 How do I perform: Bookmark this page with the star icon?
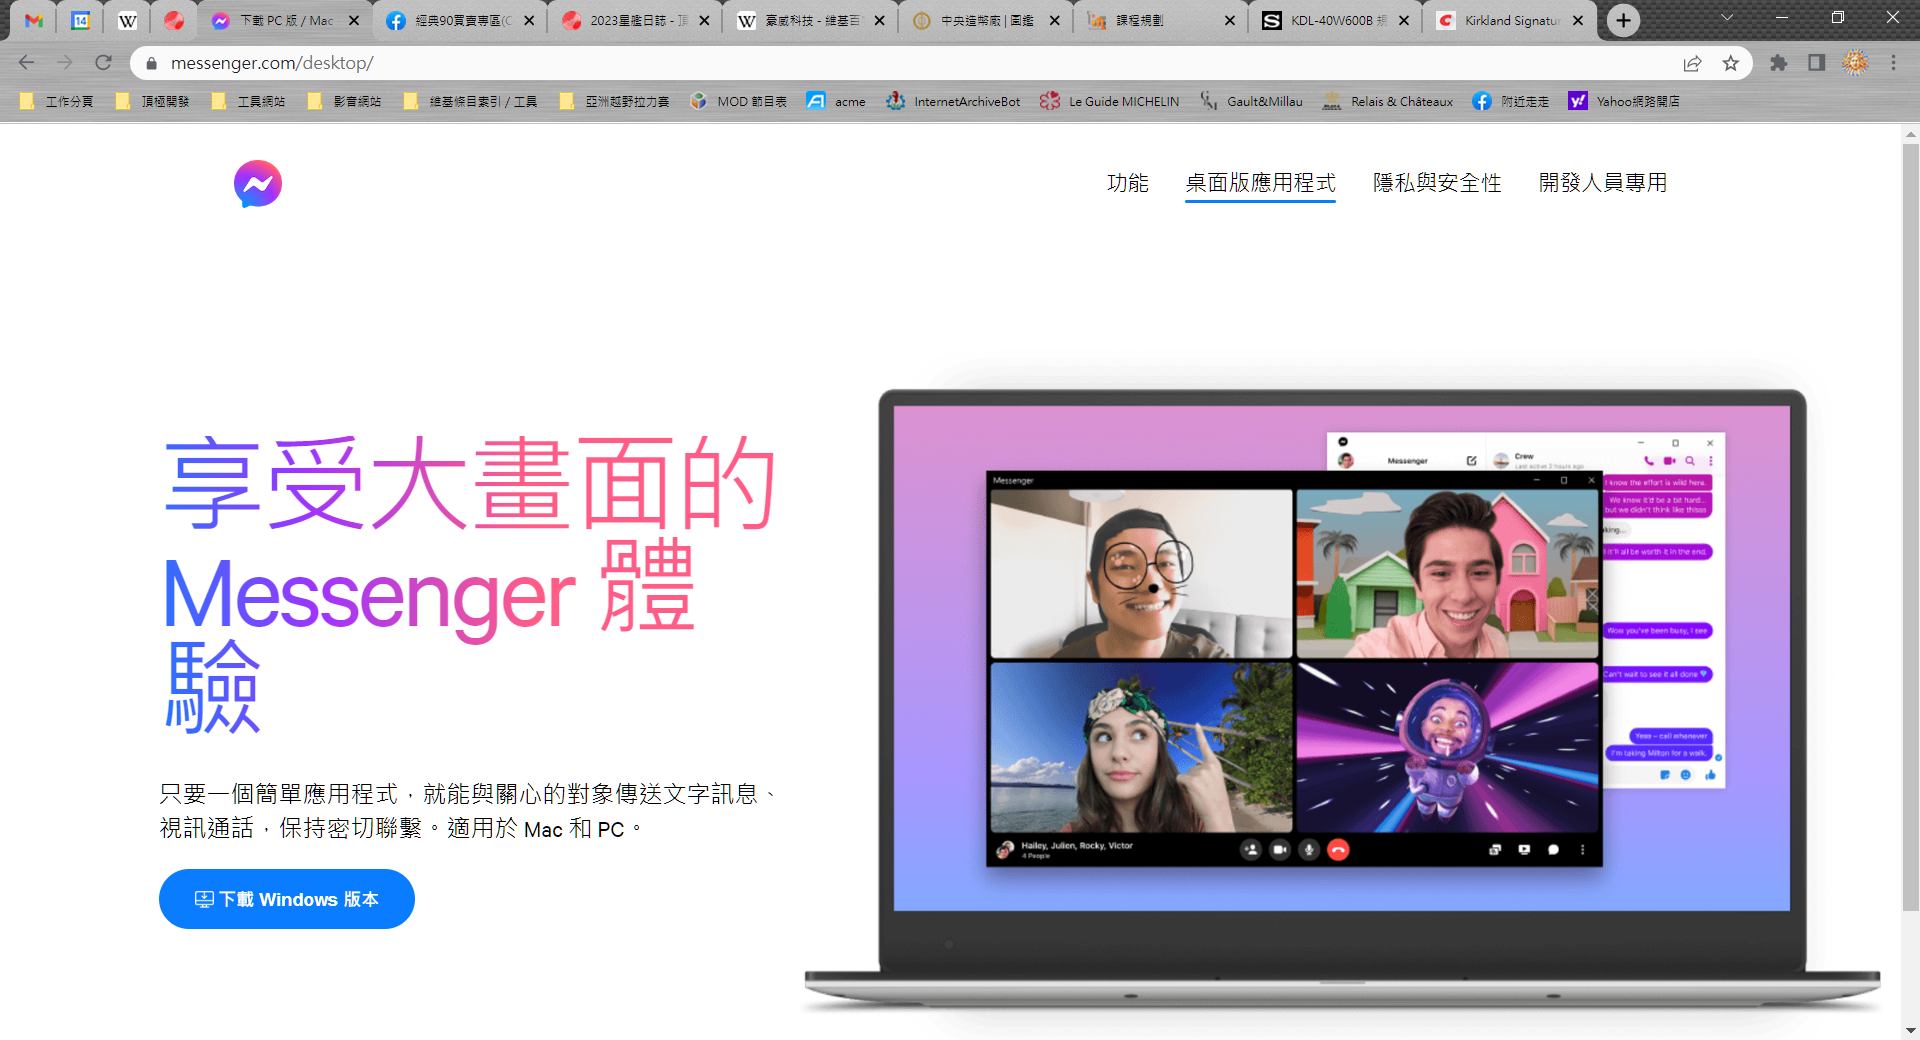coord(1731,63)
